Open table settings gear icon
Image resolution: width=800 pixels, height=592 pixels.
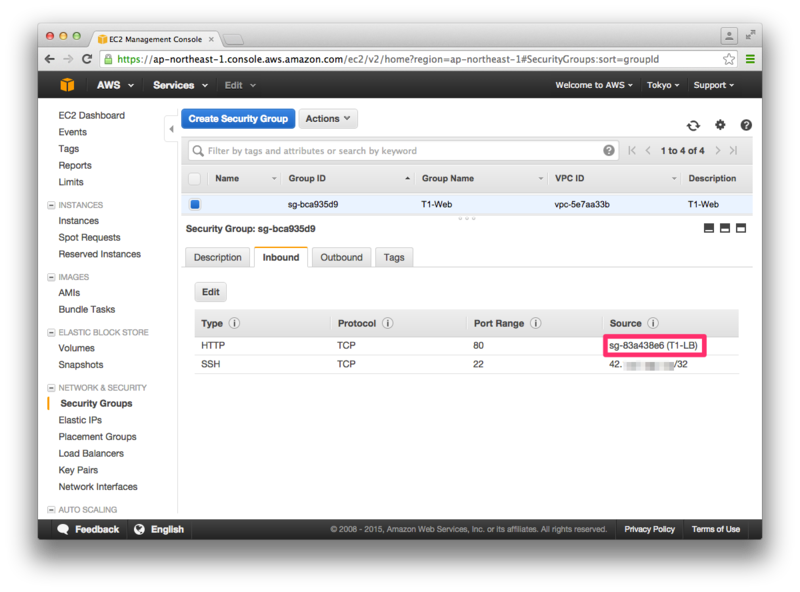(x=720, y=125)
